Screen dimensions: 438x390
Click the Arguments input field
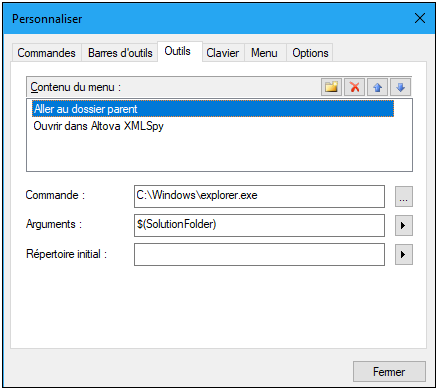pyautogui.click(x=259, y=225)
